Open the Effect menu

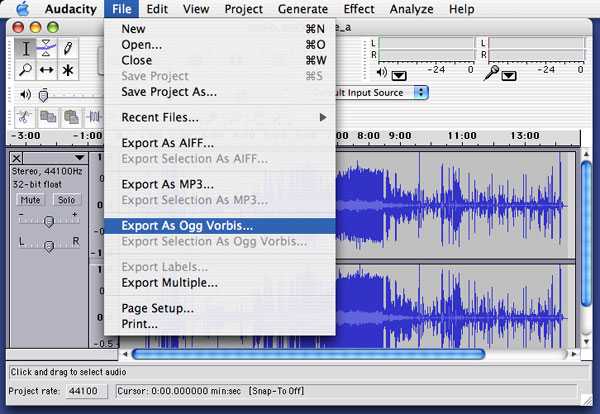tap(359, 9)
